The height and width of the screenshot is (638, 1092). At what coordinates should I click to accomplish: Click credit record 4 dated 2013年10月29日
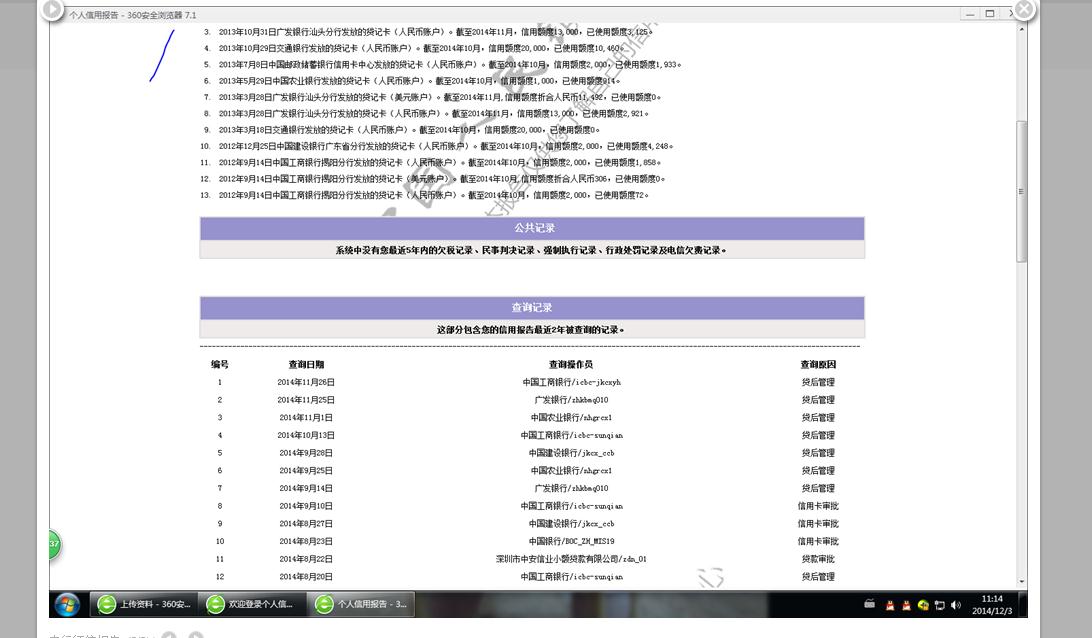(421, 48)
